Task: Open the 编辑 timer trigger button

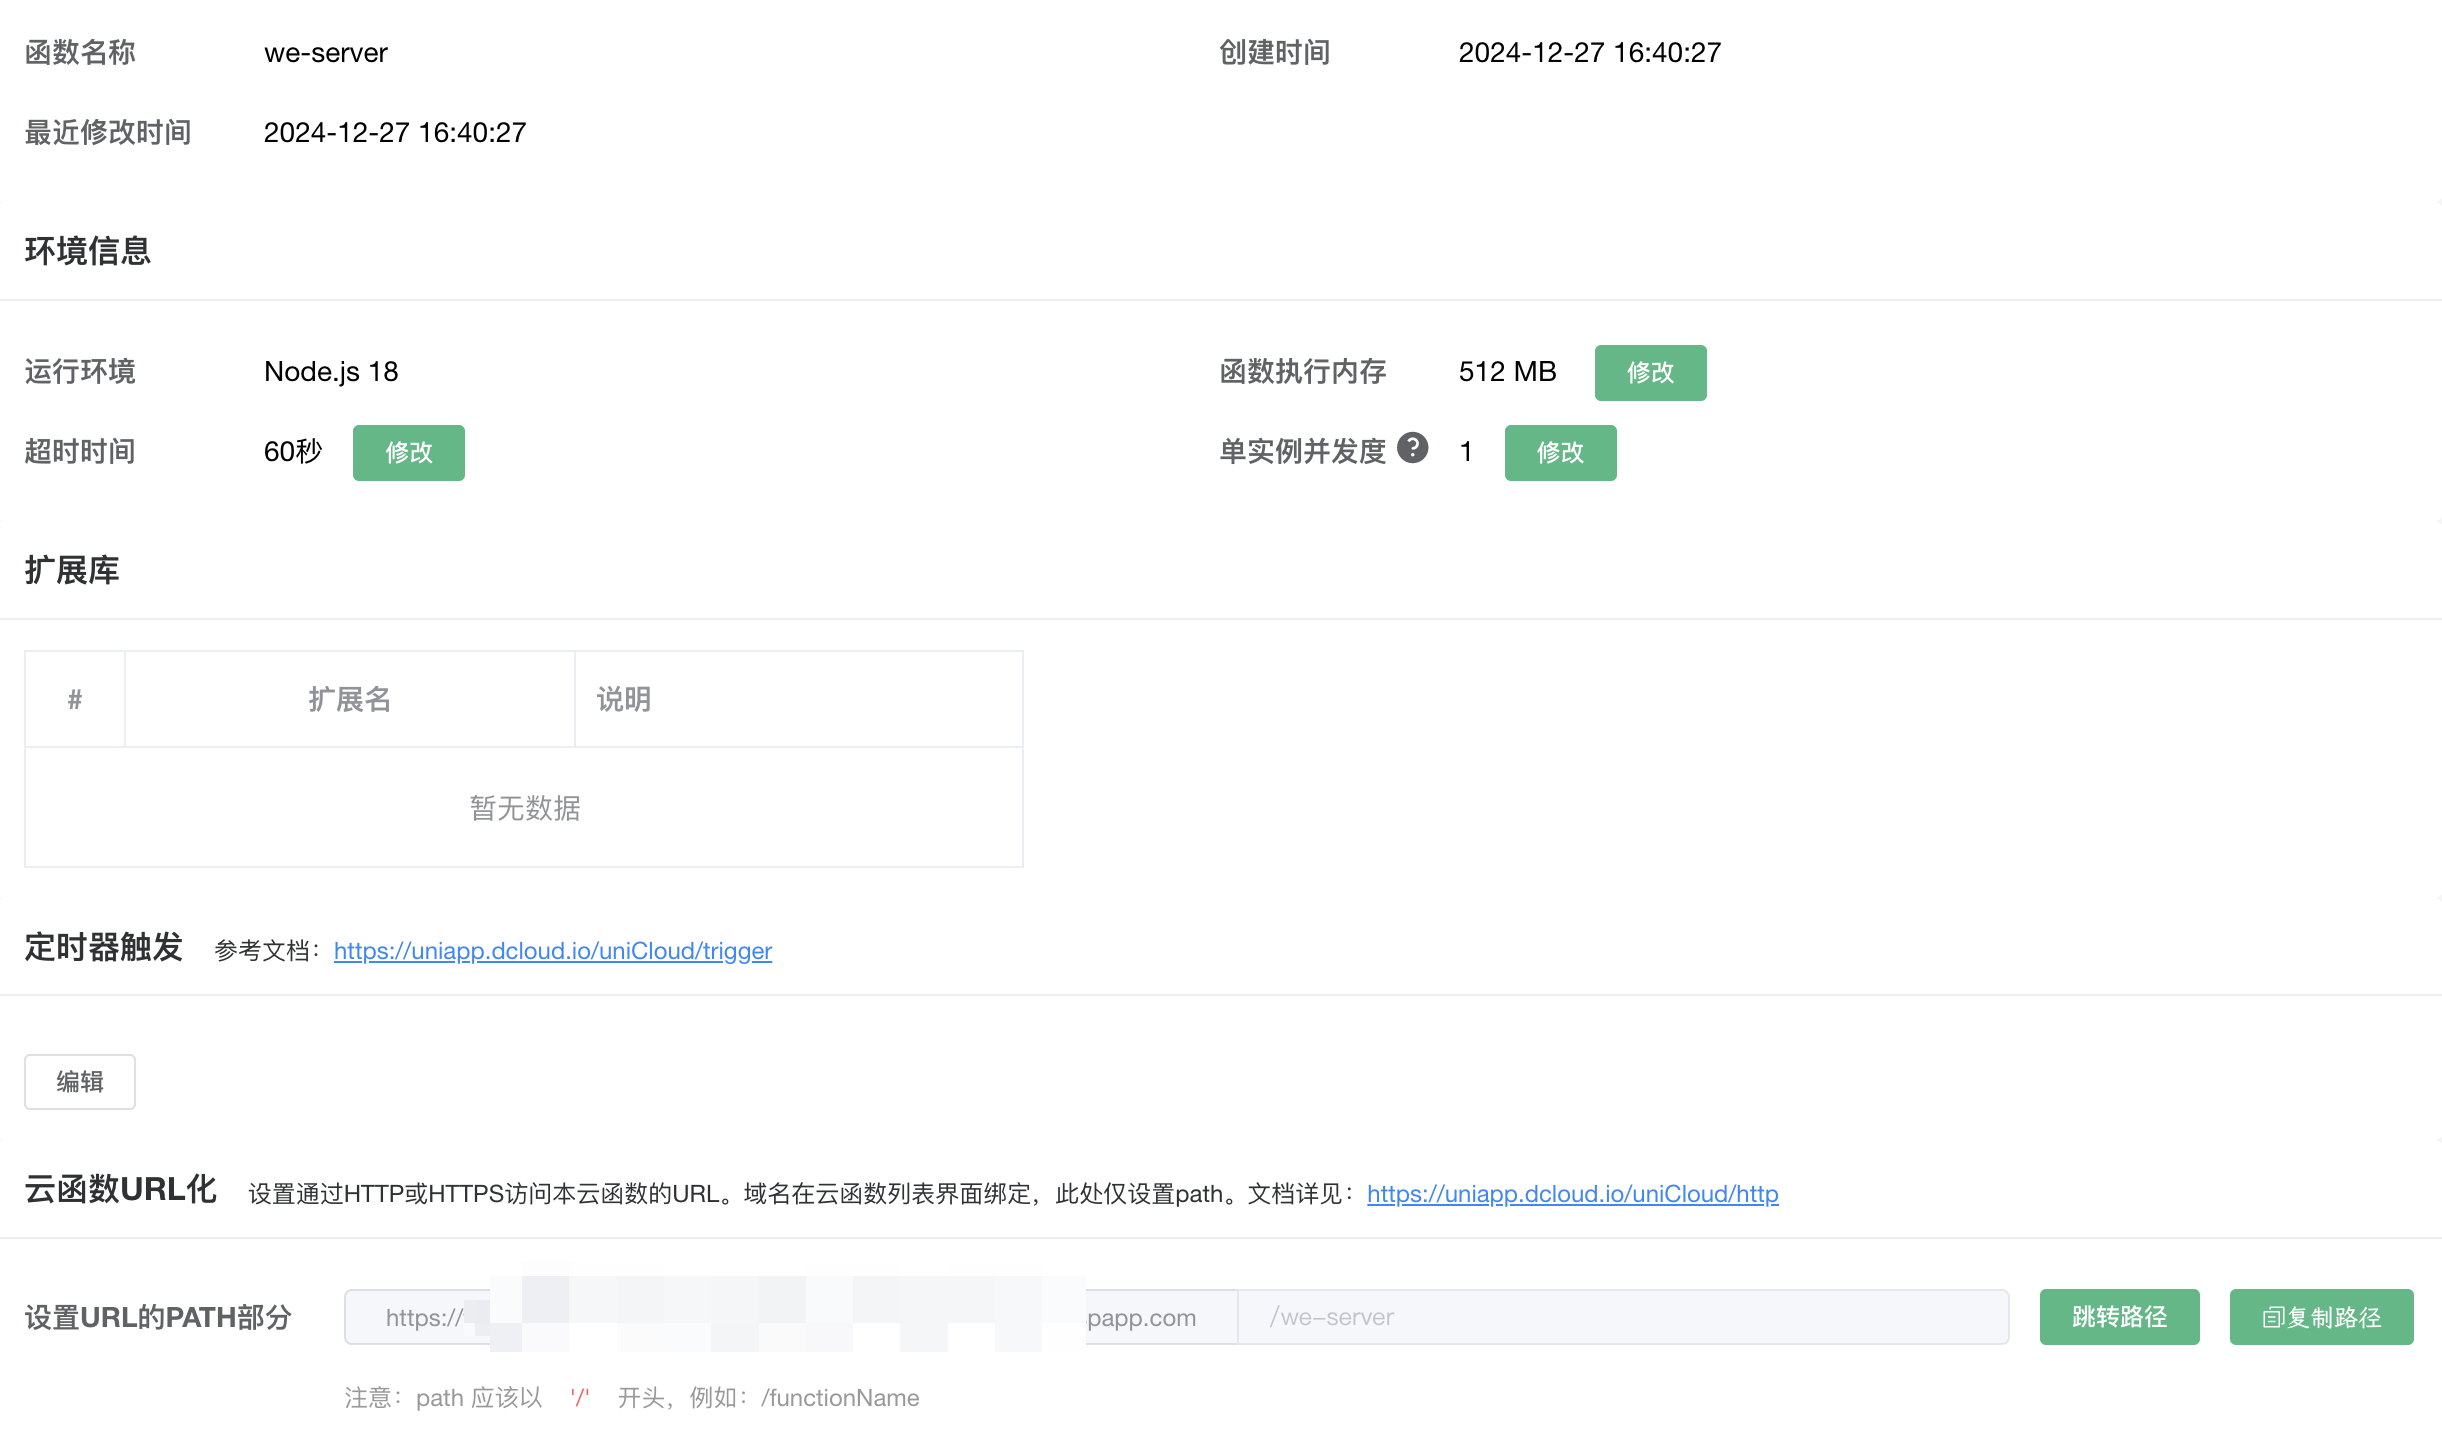Action: point(80,1081)
